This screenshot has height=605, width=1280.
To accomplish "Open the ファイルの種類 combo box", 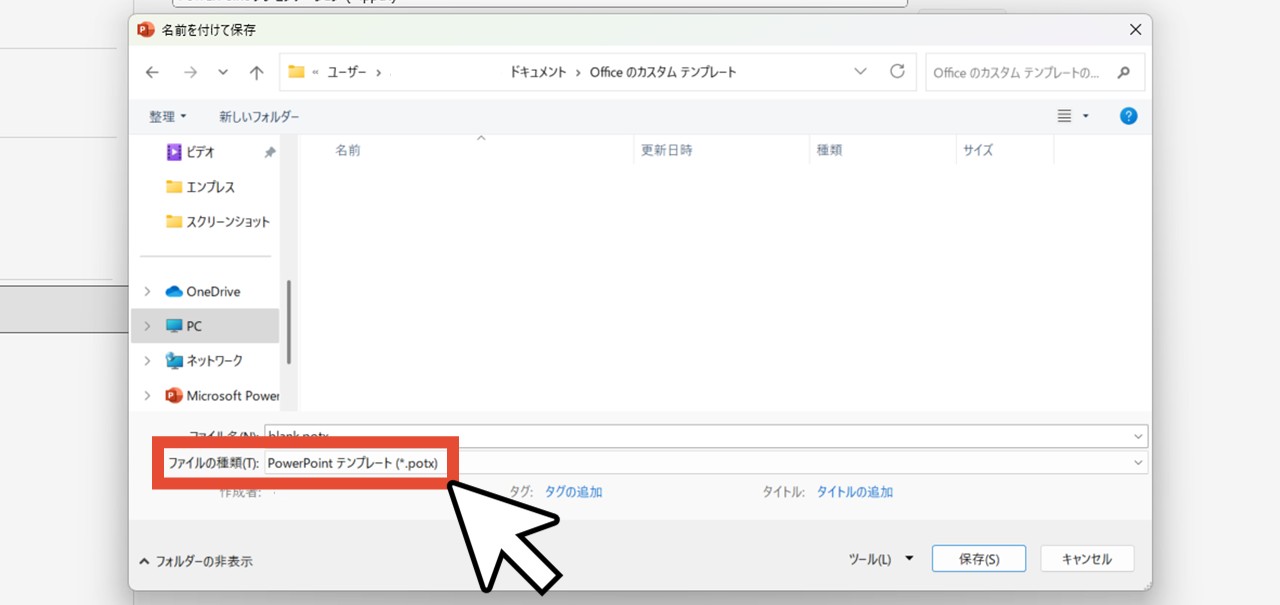I will tap(705, 463).
